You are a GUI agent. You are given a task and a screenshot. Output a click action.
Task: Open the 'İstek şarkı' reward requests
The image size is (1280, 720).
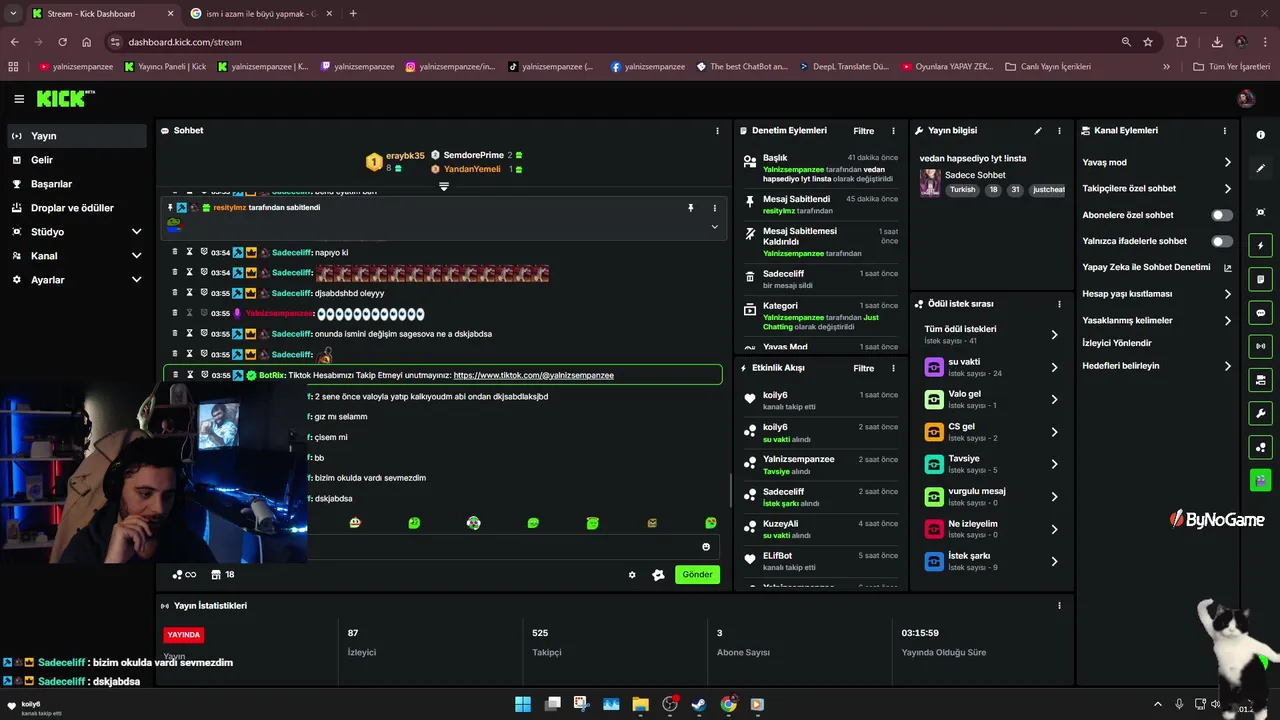pyautogui.click(x=991, y=561)
